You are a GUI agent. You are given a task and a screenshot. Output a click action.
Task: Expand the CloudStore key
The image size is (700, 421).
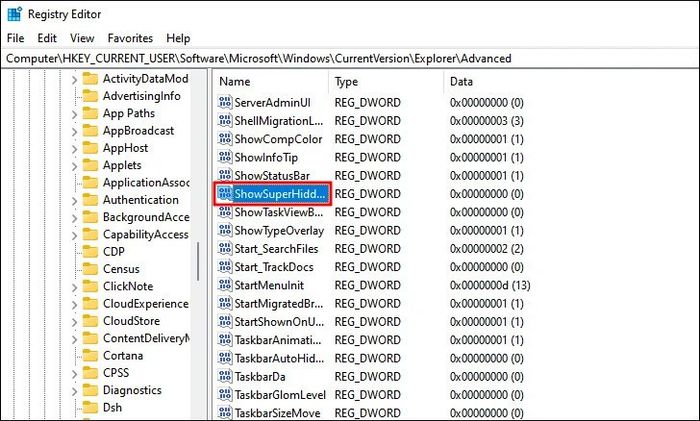[75, 322]
